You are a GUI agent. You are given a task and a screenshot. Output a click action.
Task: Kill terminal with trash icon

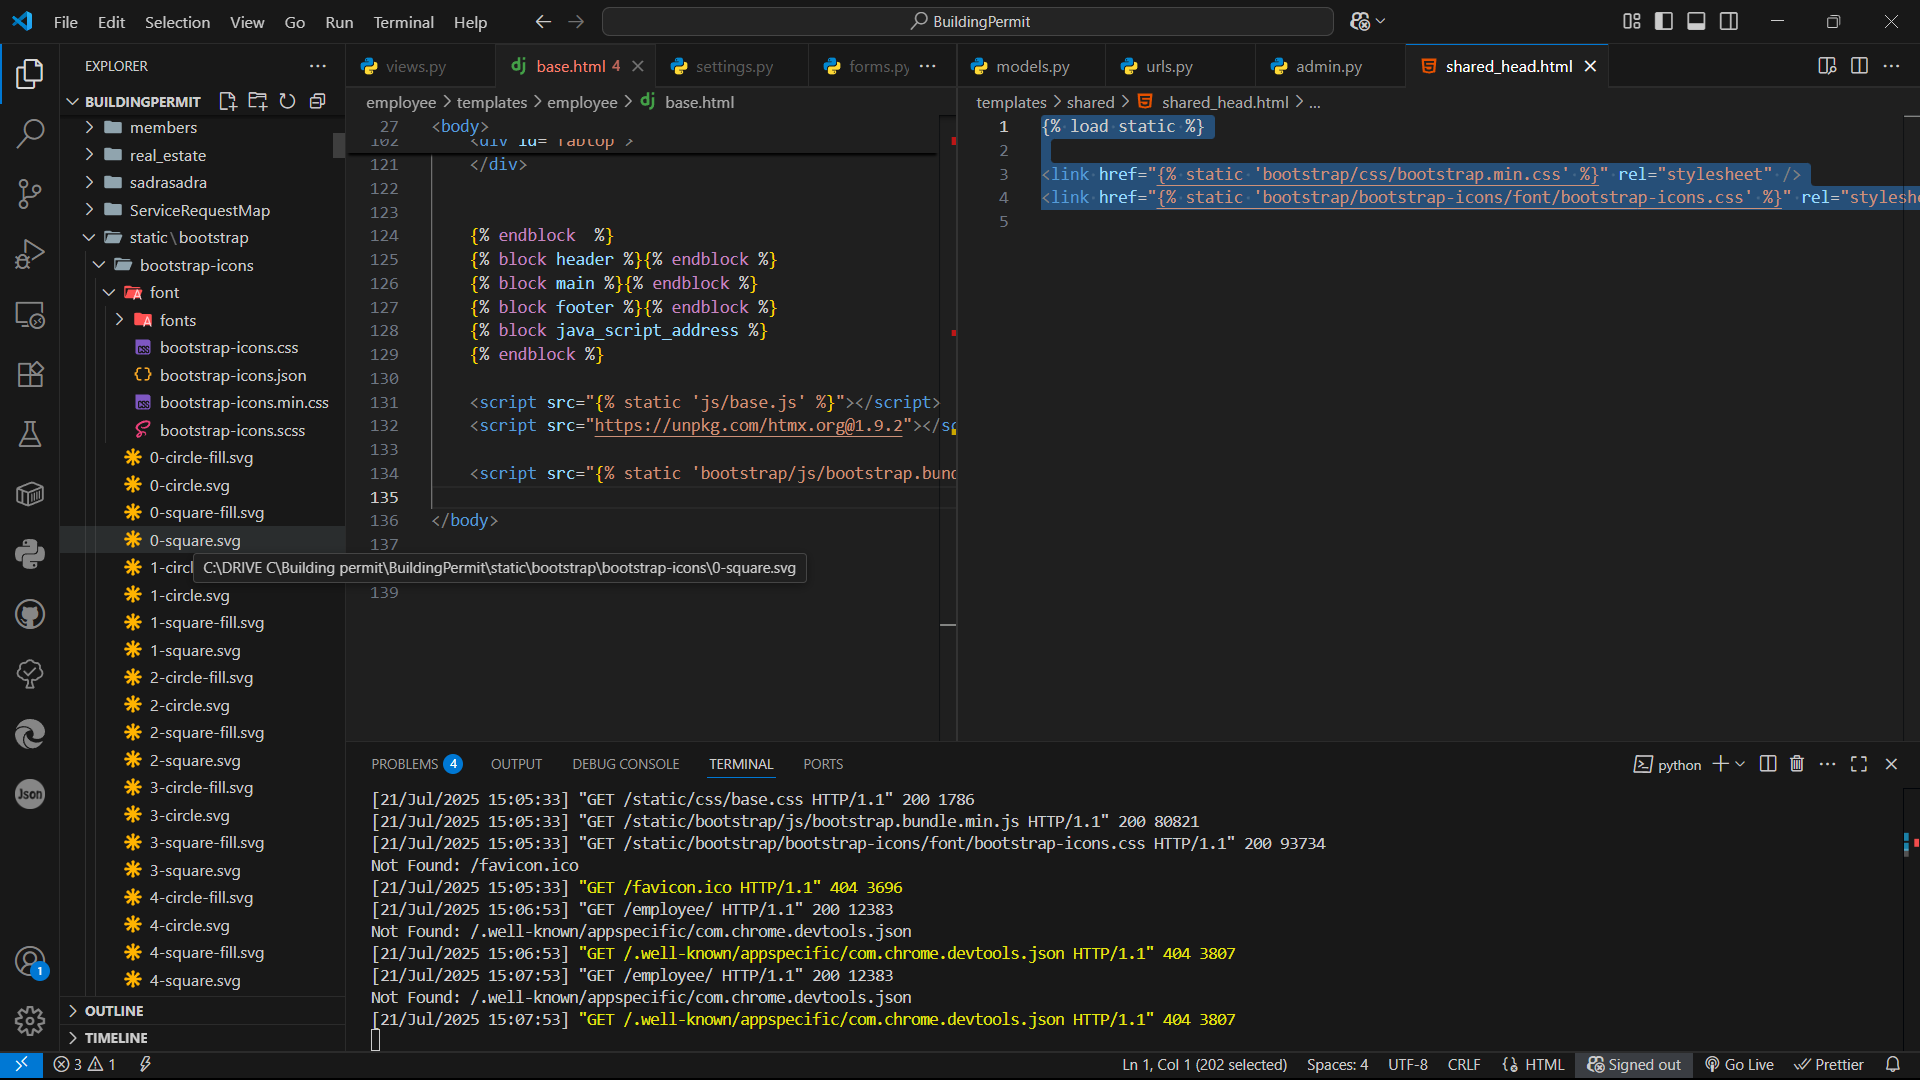[x=1797, y=764]
